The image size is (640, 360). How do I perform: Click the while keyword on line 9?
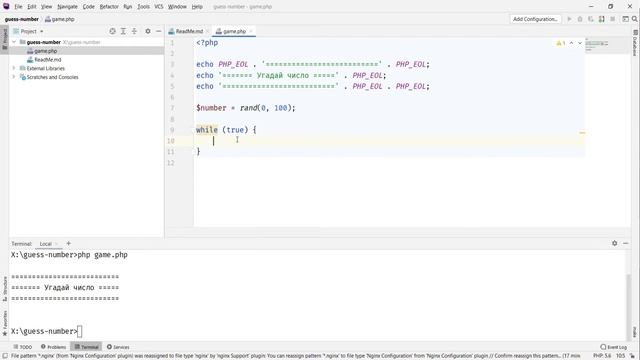pos(207,130)
